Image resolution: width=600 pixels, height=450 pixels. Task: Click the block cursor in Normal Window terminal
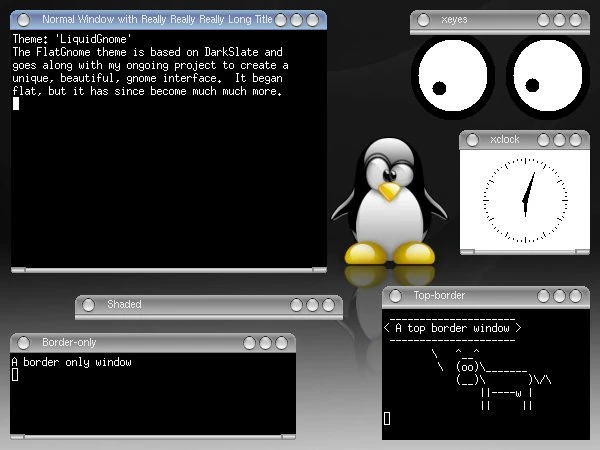tap(16, 104)
